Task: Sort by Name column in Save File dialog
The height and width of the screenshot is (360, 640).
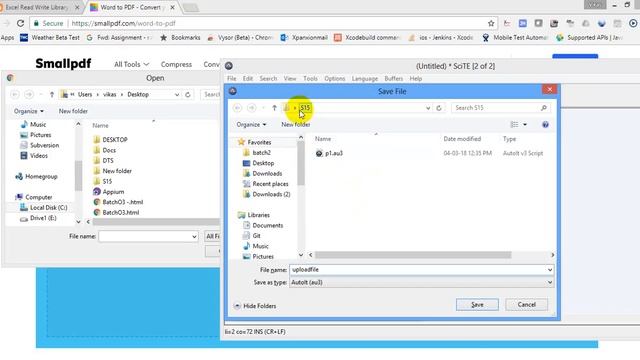Action: pos(323,139)
